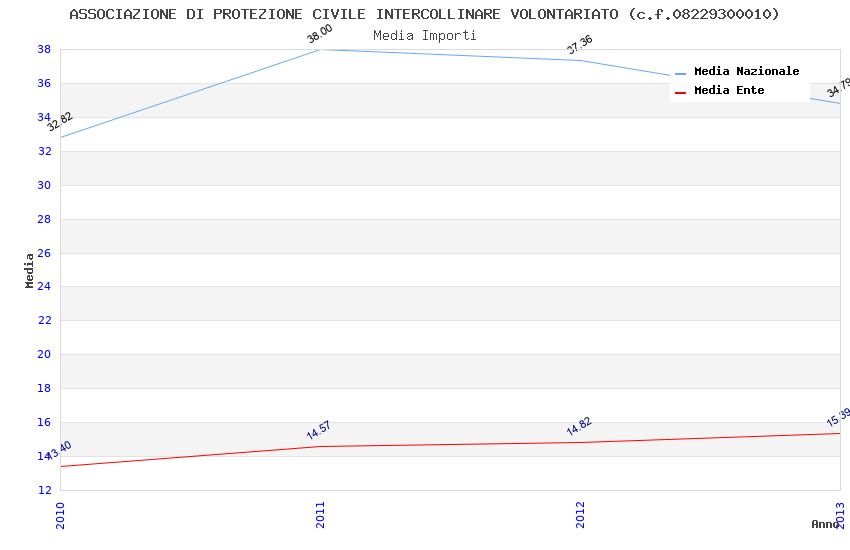Click the 14.82 data point label
Screen dimensions: 850x550
(x=579, y=426)
